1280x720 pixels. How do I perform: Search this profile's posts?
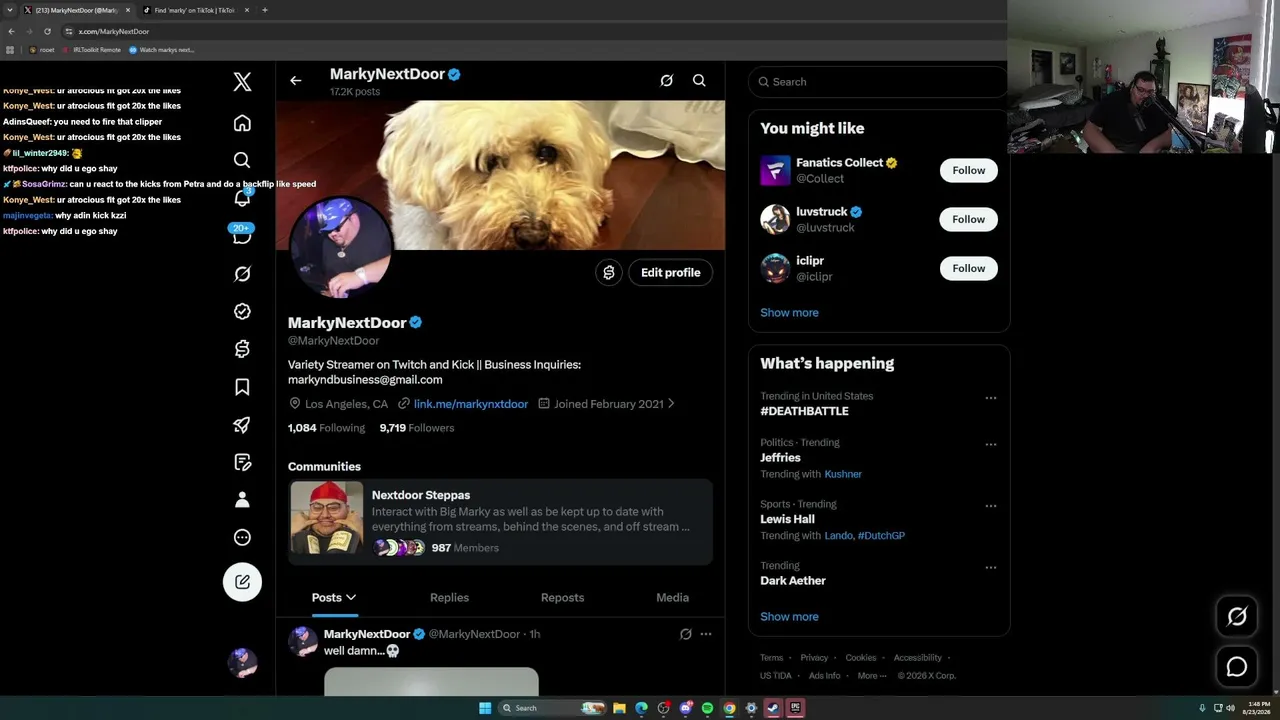click(699, 81)
